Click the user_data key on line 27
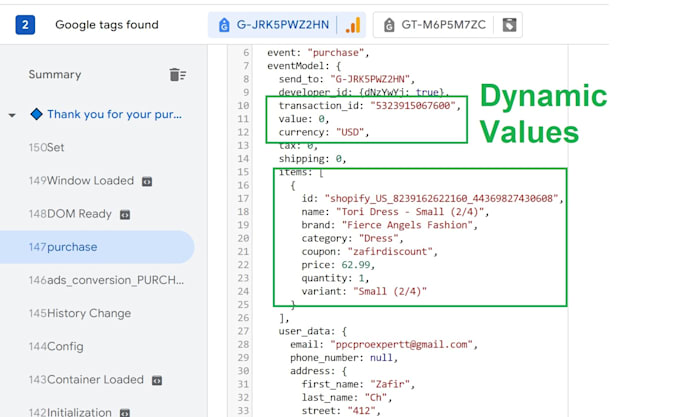The width and height of the screenshot is (680, 417). point(307,331)
